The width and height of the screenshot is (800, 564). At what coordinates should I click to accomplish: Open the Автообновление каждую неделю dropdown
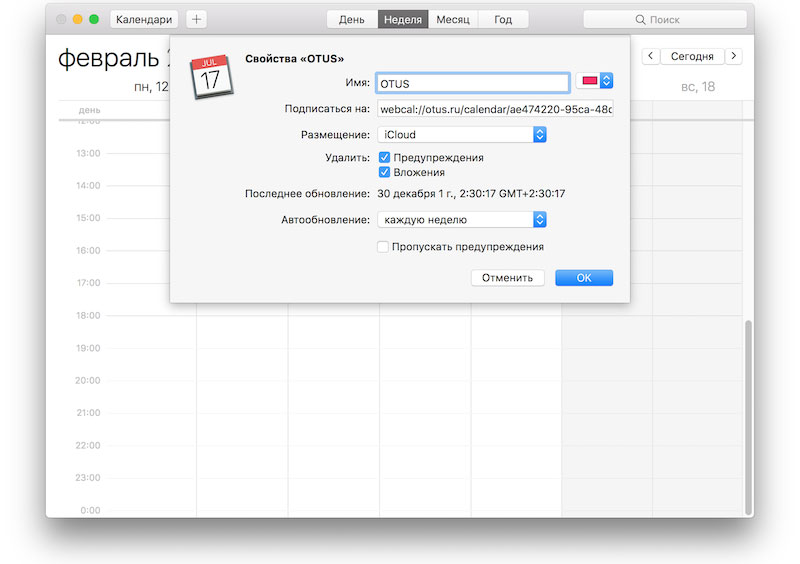tap(462, 219)
